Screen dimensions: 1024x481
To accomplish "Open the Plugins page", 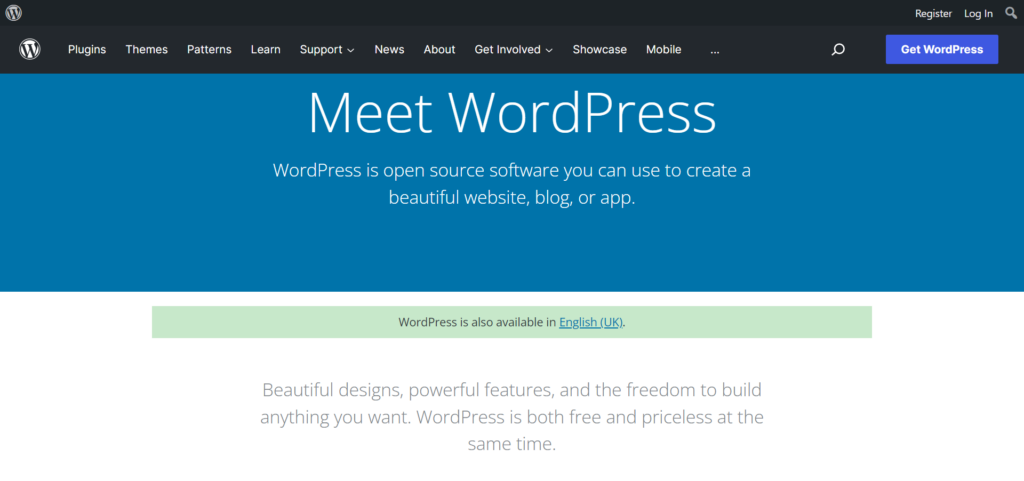I will pos(87,50).
